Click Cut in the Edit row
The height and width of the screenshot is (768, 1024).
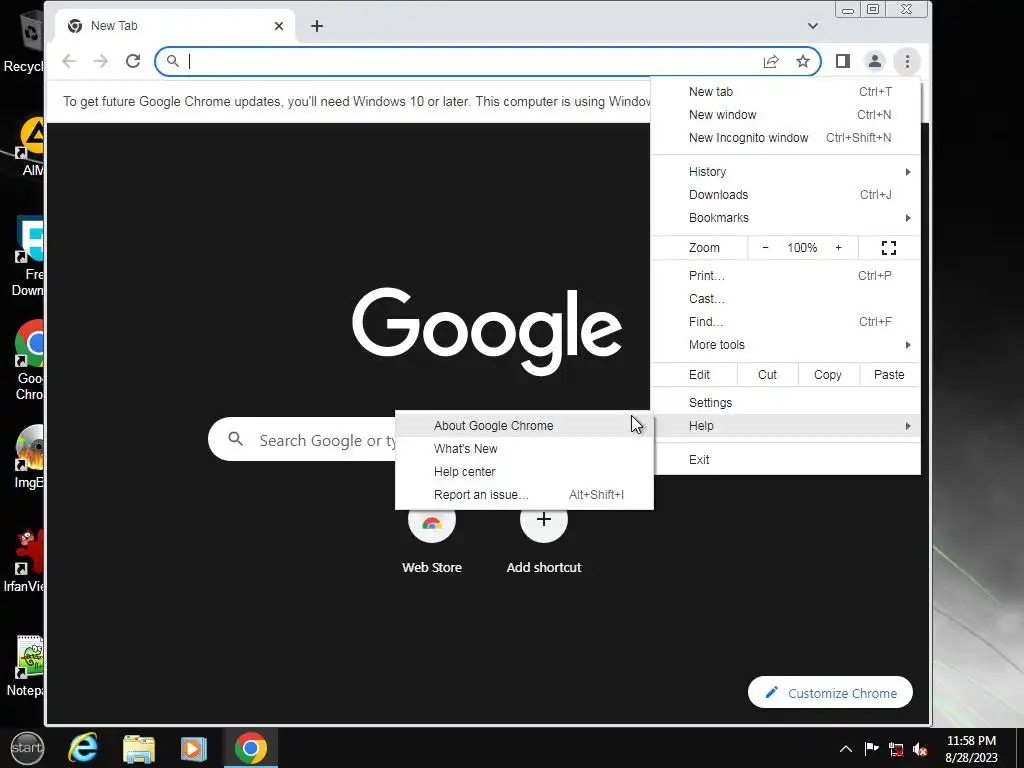(767, 375)
